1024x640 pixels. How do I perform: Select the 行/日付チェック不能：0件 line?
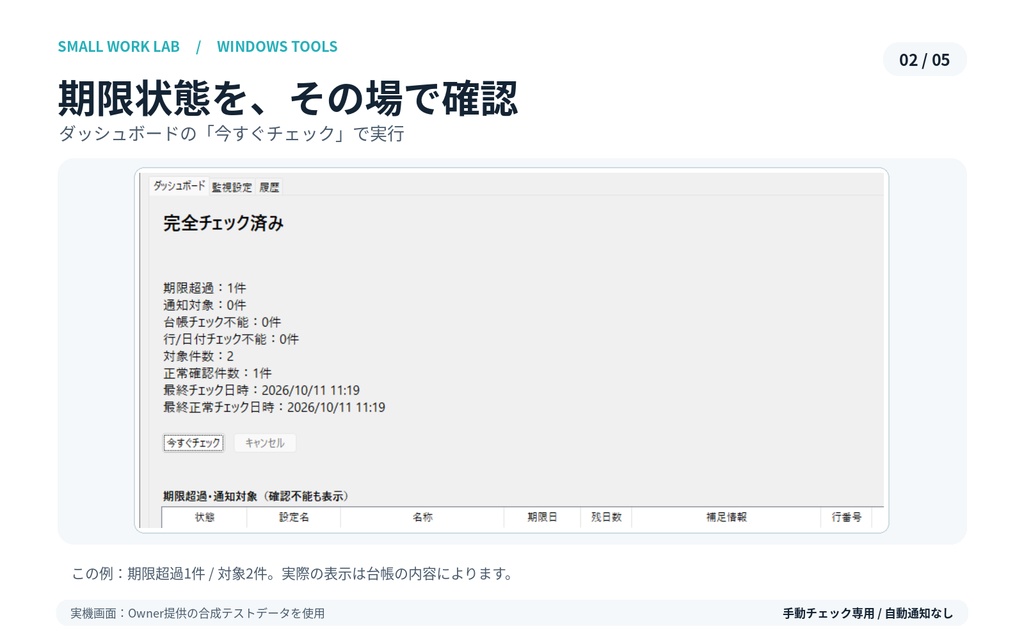coord(231,339)
